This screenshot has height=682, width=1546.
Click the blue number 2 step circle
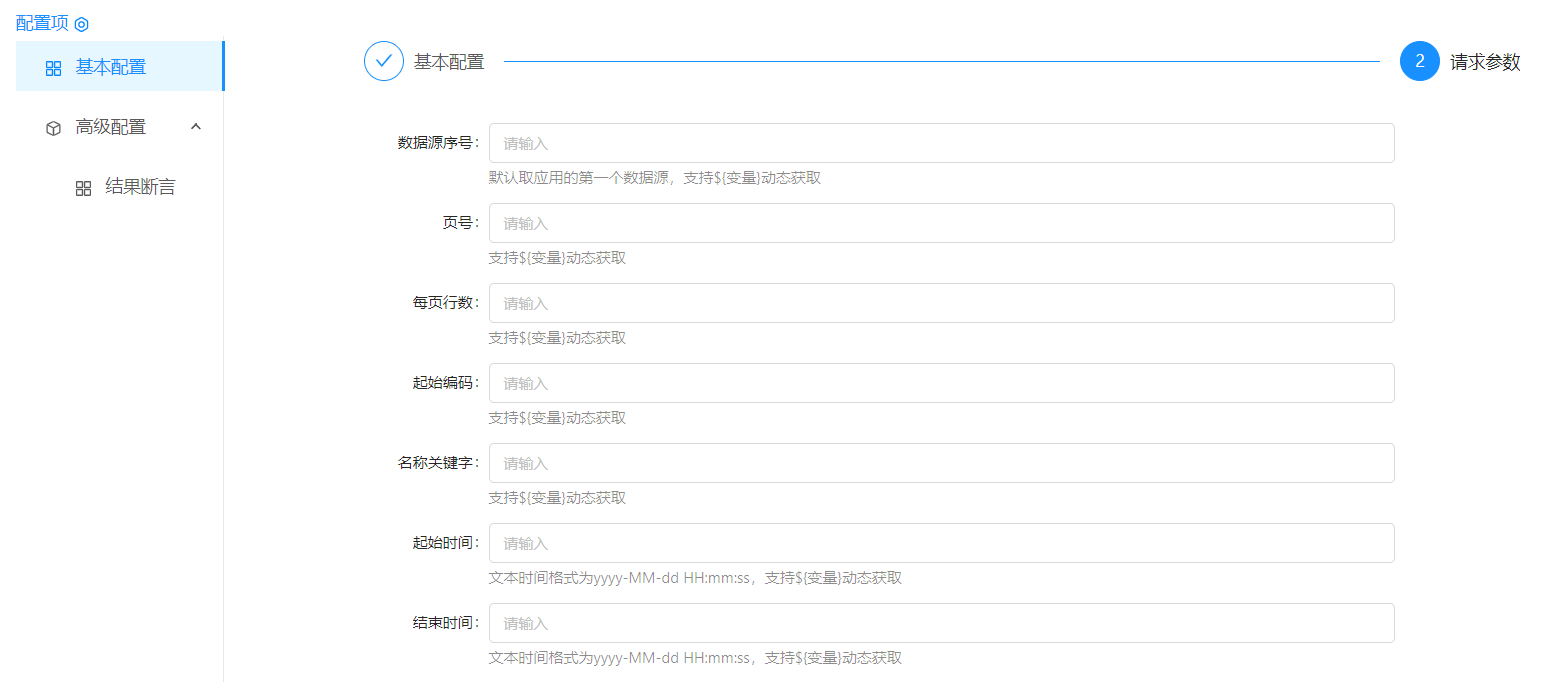[x=1419, y=61]
